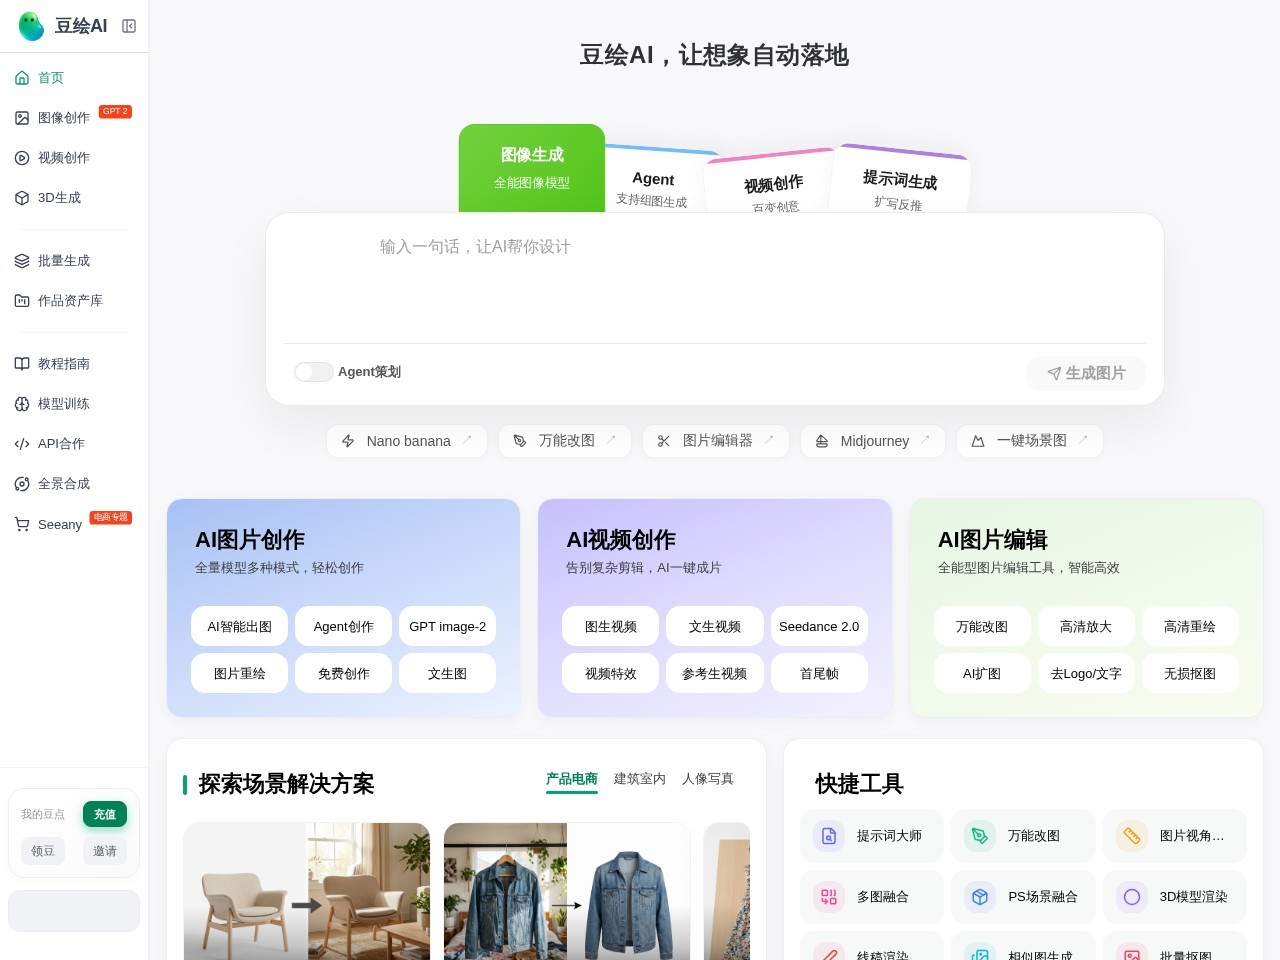The height and width of the screenshot is (960, 1280).
Task: Click the 领豆 button
Action: tap(43, 851)
